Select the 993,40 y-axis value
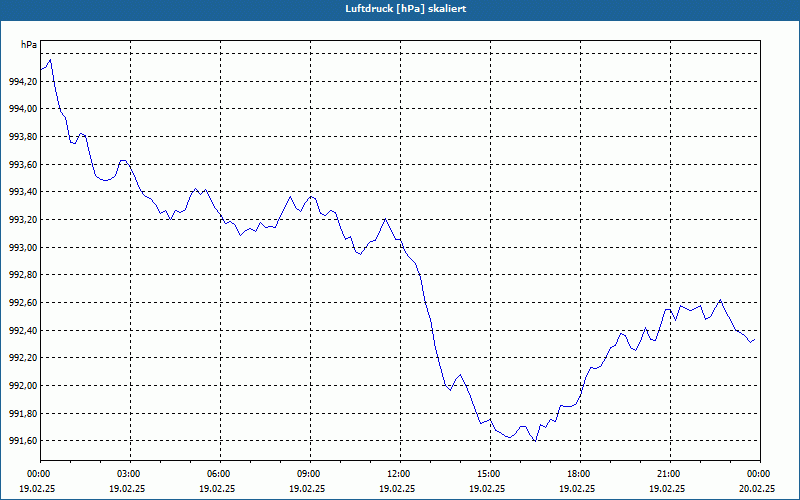Image resolution: width=800 pixels, height=500 pixels. point(23,192)
